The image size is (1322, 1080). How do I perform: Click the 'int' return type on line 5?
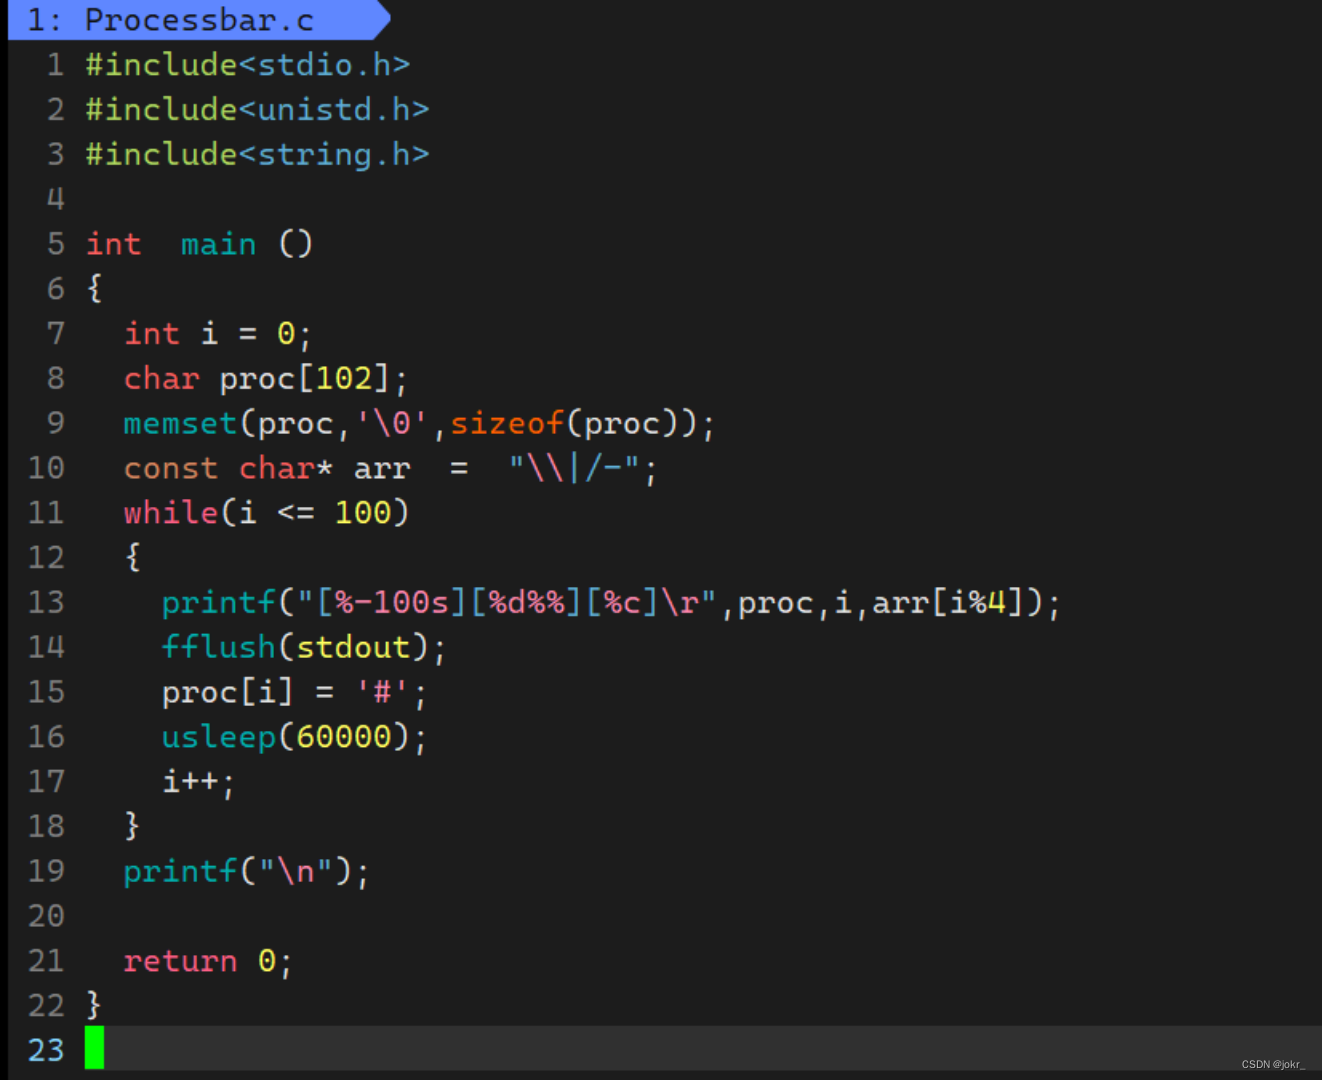pos(113,244)
